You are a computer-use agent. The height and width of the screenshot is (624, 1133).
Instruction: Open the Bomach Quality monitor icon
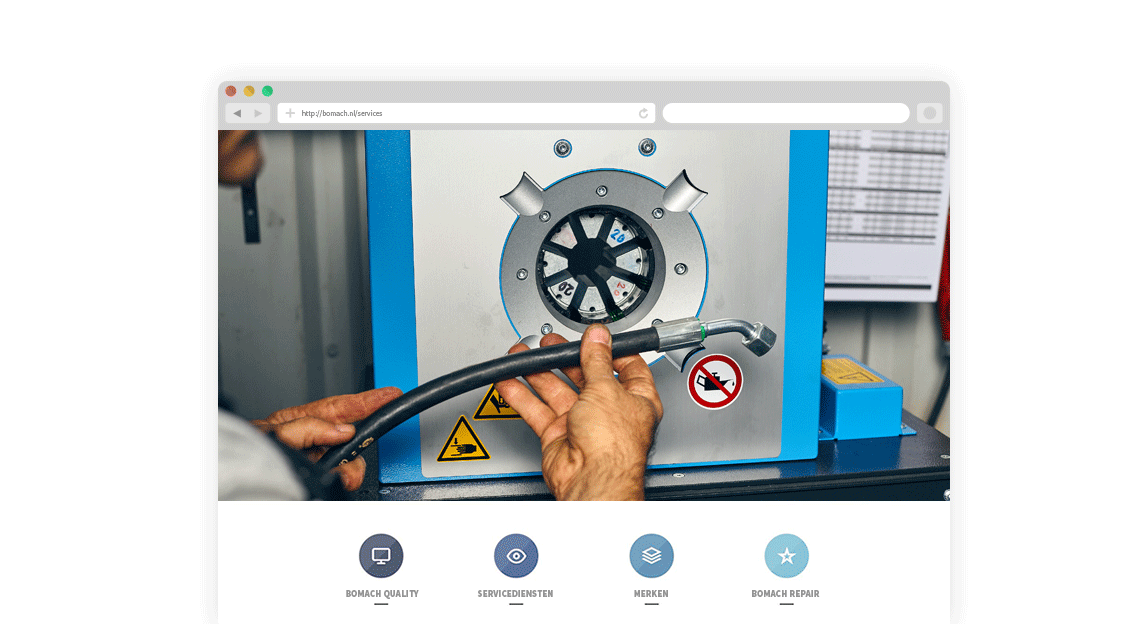[x=381, y=556]
